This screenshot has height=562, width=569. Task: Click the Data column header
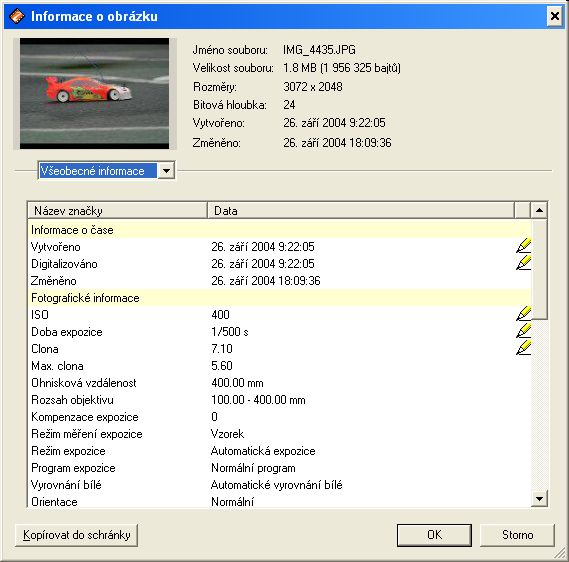tap(361, 210)
